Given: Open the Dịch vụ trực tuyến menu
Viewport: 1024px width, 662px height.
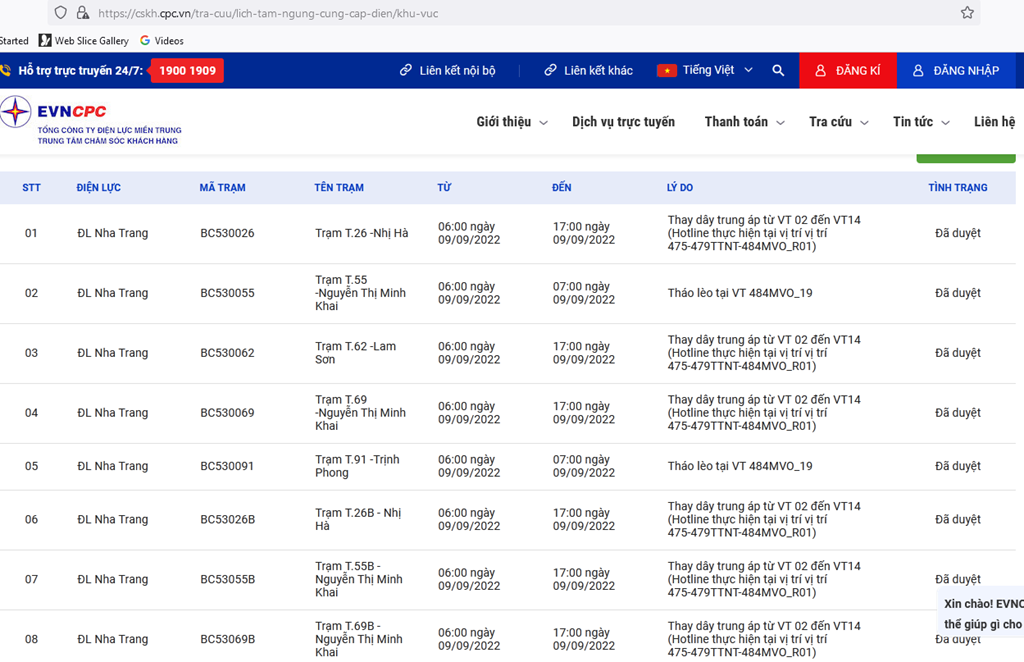Looking at the screenshot, I should tap(623, 122).
